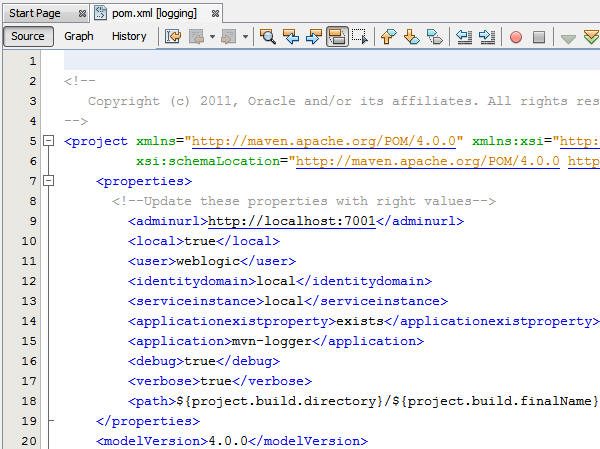Click the opening <adminurl> tag
The image size is (600, 449).
(168, 221)
